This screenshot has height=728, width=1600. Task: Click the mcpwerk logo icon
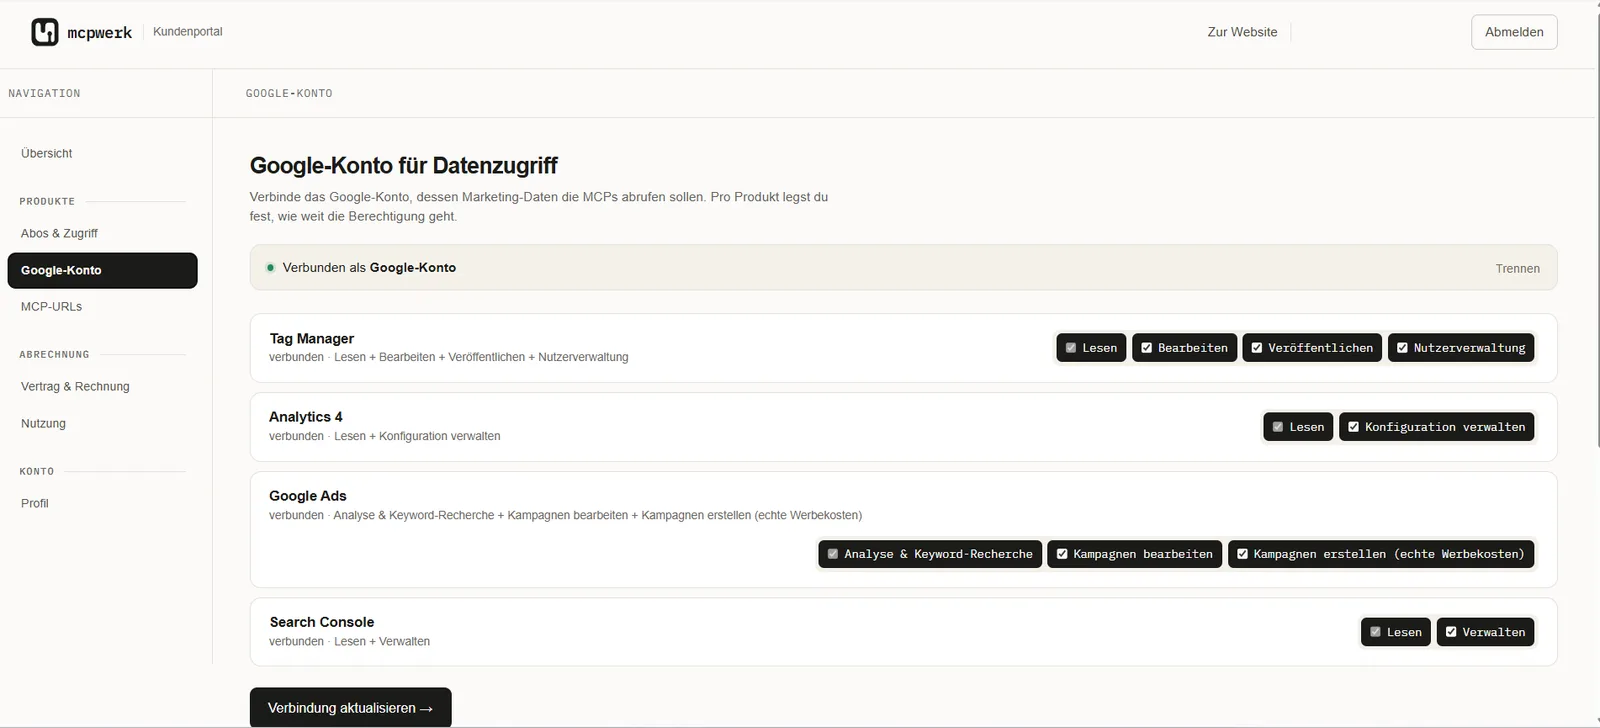tap(45, 32)
